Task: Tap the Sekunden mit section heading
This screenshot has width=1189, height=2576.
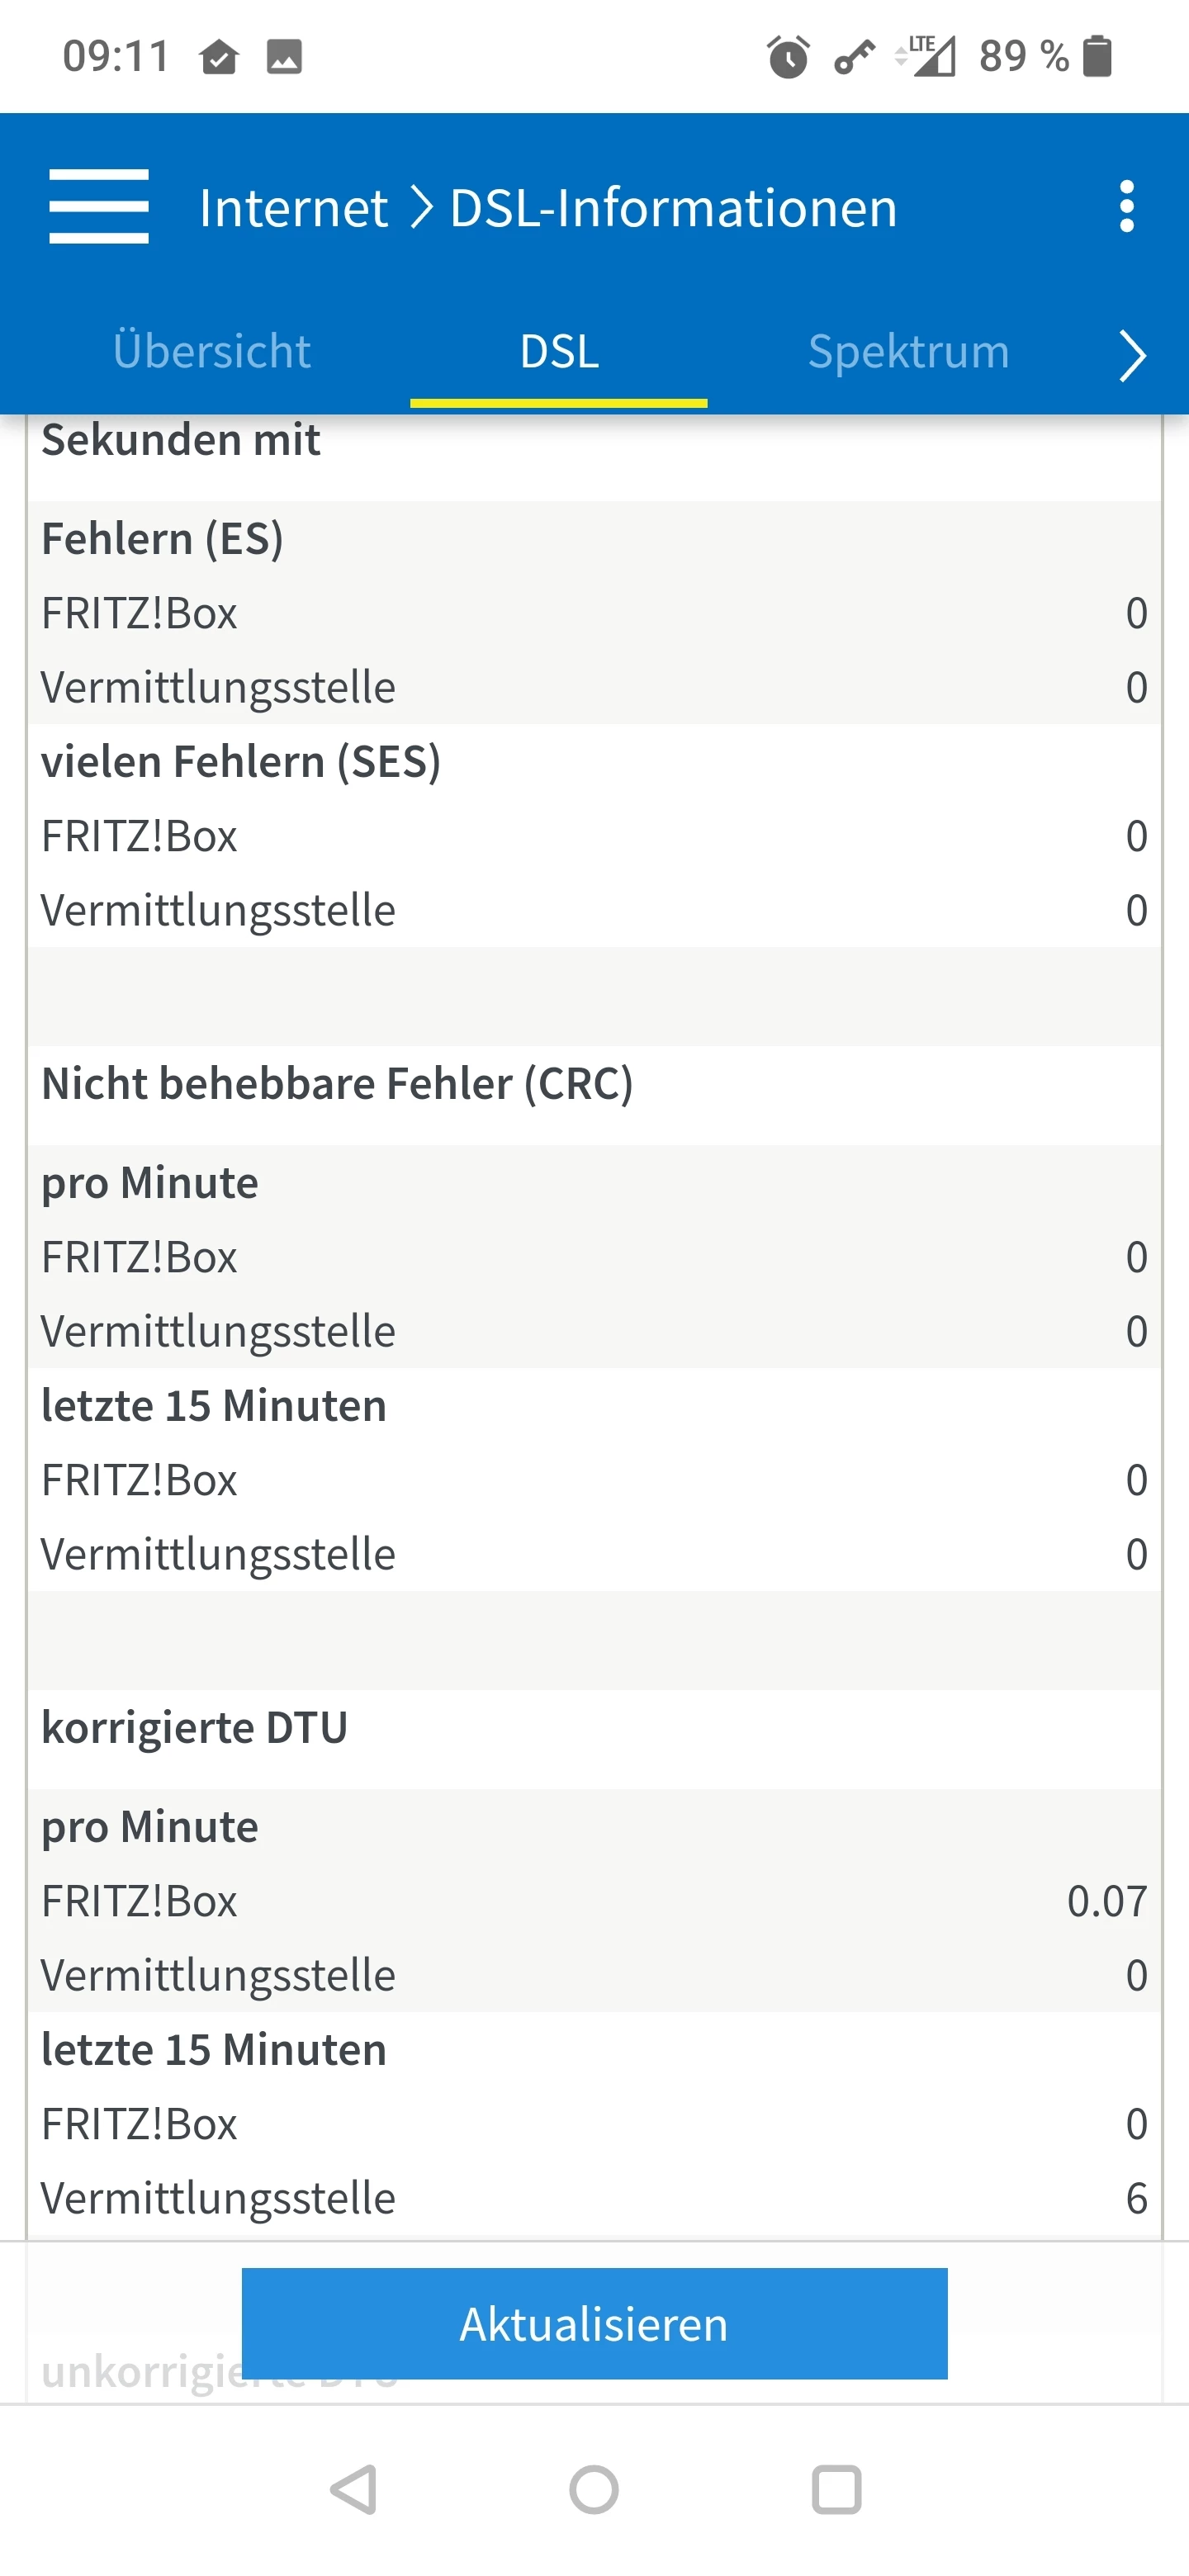Action: [181, 440]
